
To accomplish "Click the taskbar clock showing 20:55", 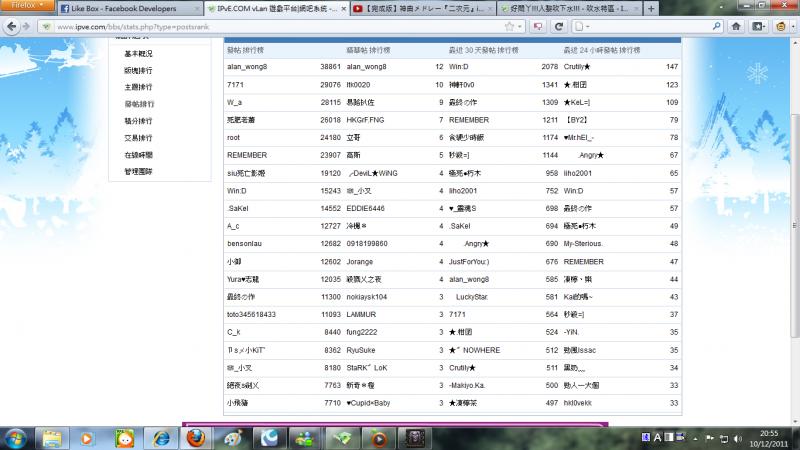I will (770, 437).
